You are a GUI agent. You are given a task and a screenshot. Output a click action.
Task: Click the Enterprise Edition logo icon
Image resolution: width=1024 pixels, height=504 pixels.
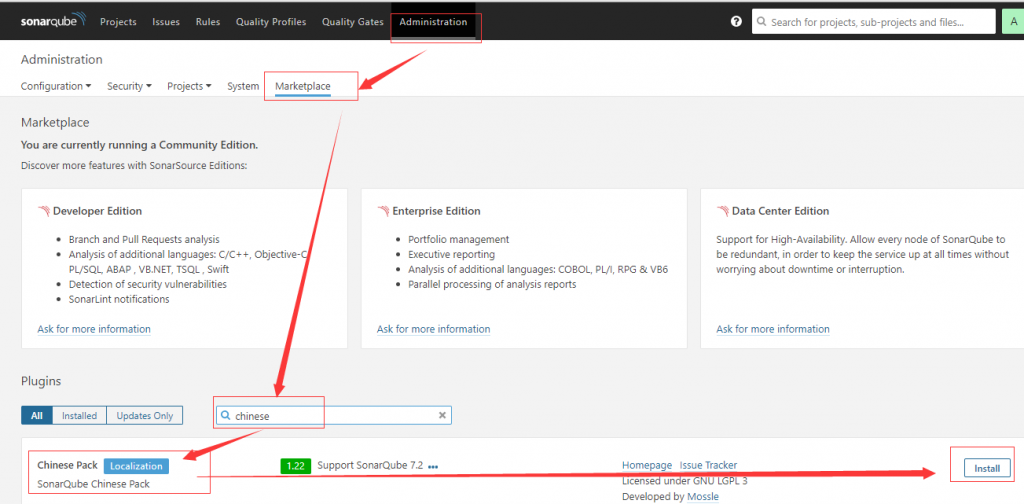click(x=383, y=211)
